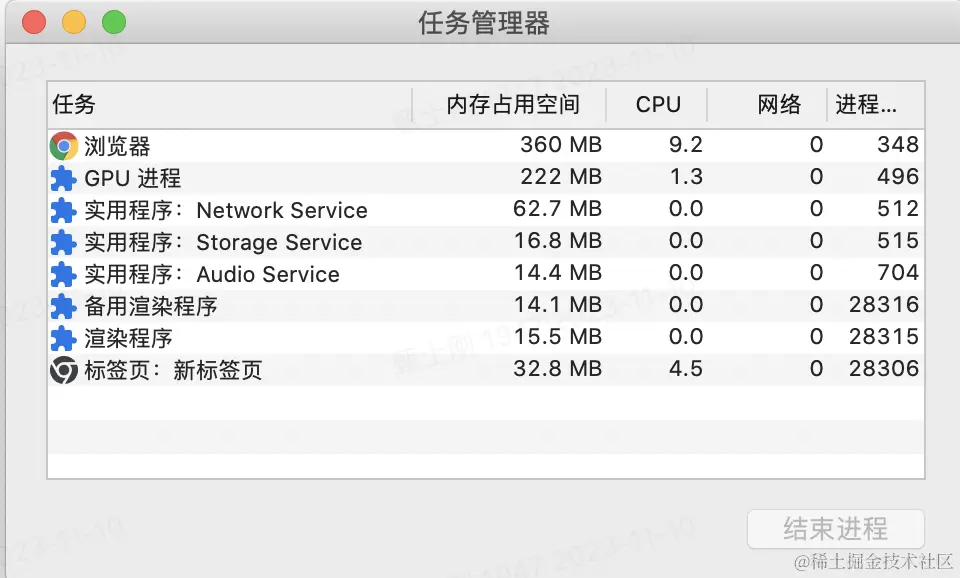
Task: Sort by the 进程 ID column header
Action: [x=866, y=105]
